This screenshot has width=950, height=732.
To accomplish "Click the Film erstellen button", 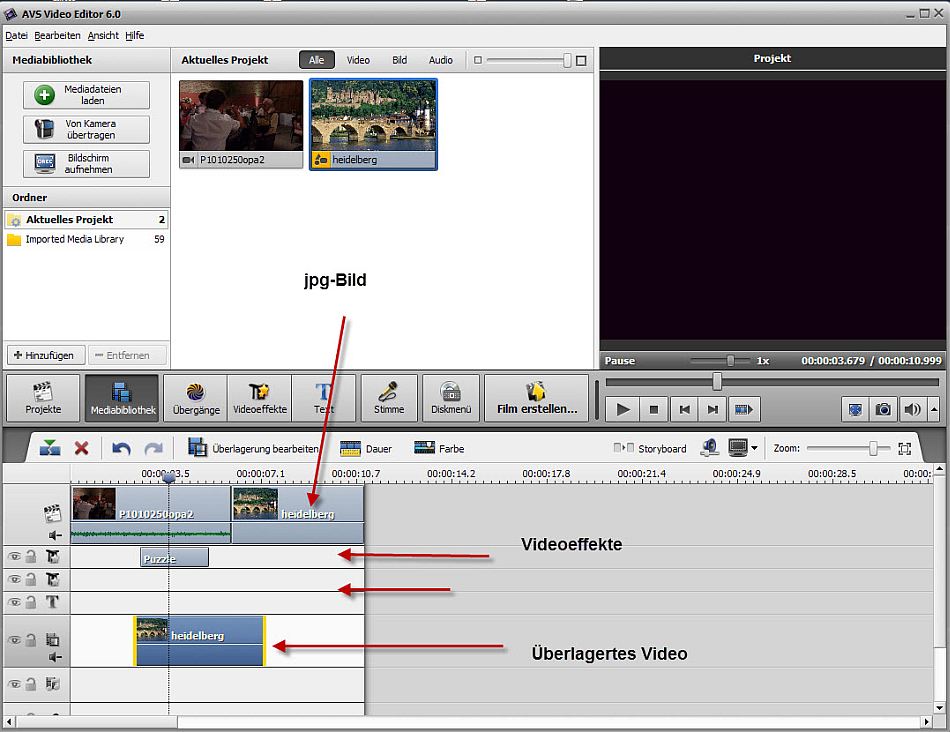I will coord(537,398).
